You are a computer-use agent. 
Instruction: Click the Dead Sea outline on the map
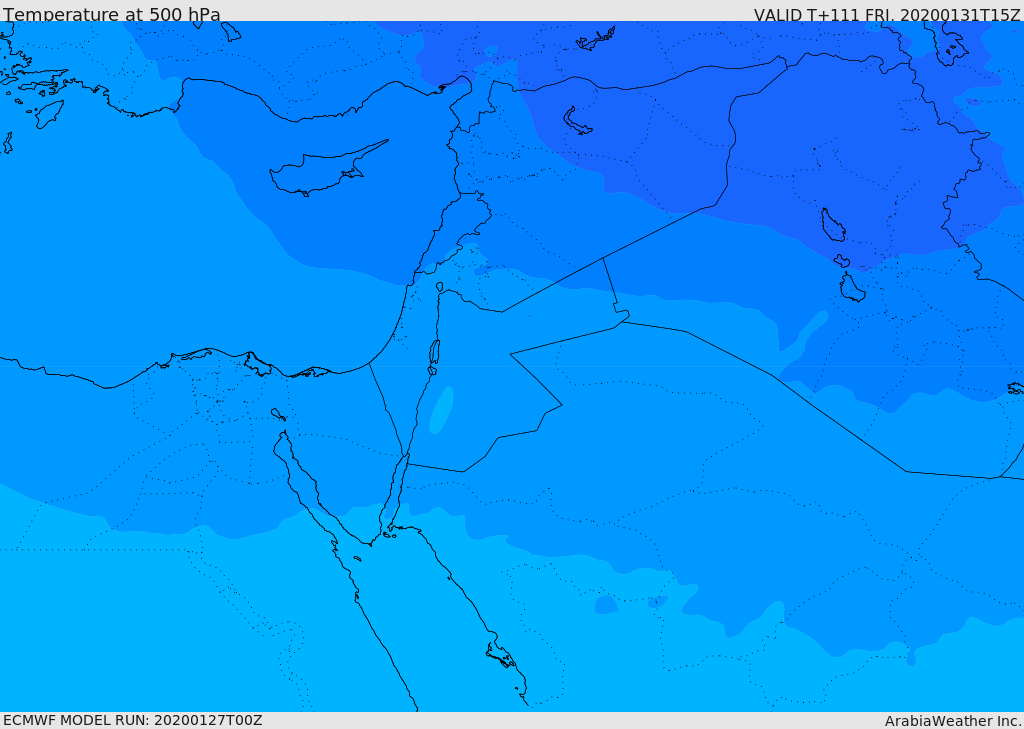(434, 353)
